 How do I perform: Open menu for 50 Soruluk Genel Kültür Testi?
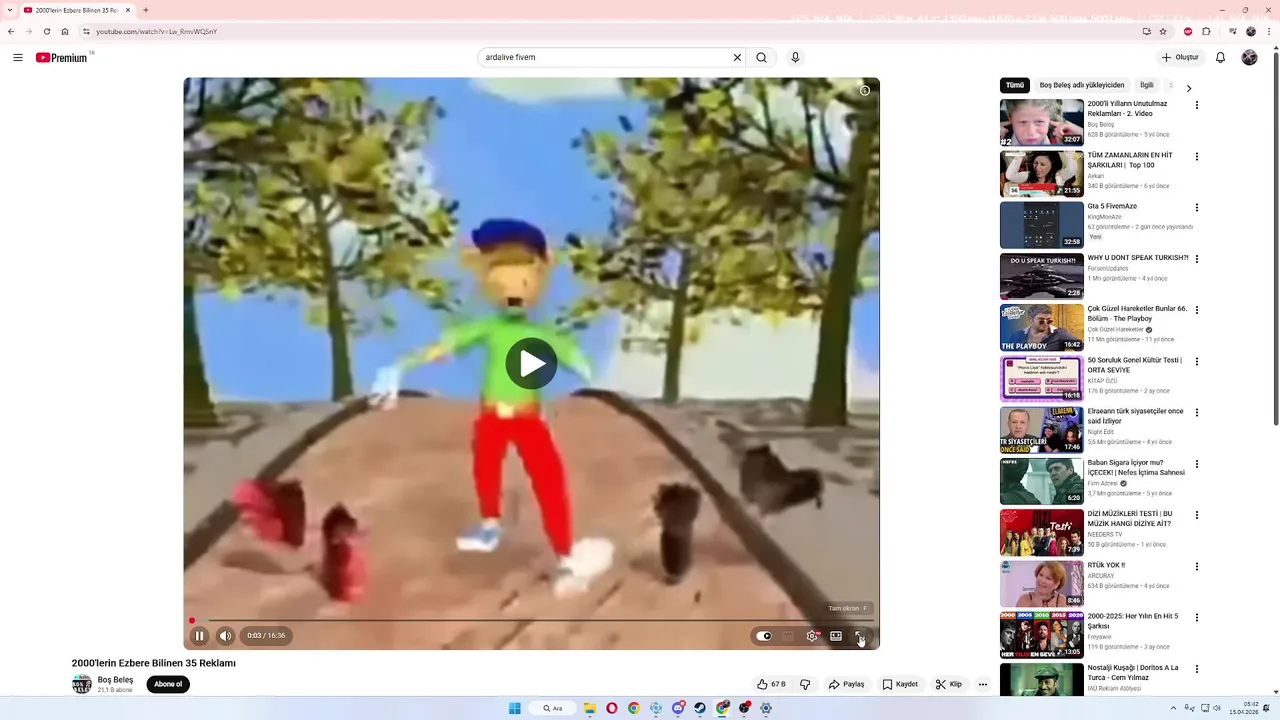click(x=1196, y=362)
